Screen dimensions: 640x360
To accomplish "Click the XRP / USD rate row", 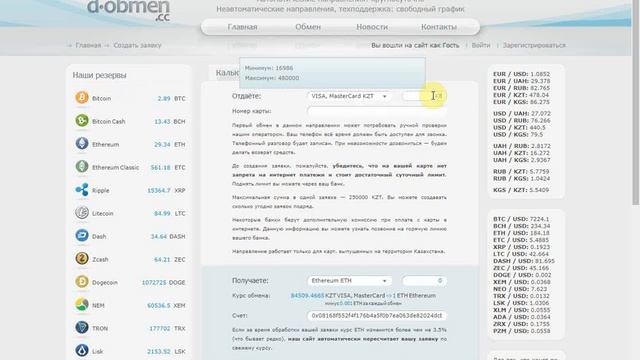I will [521, 247].
